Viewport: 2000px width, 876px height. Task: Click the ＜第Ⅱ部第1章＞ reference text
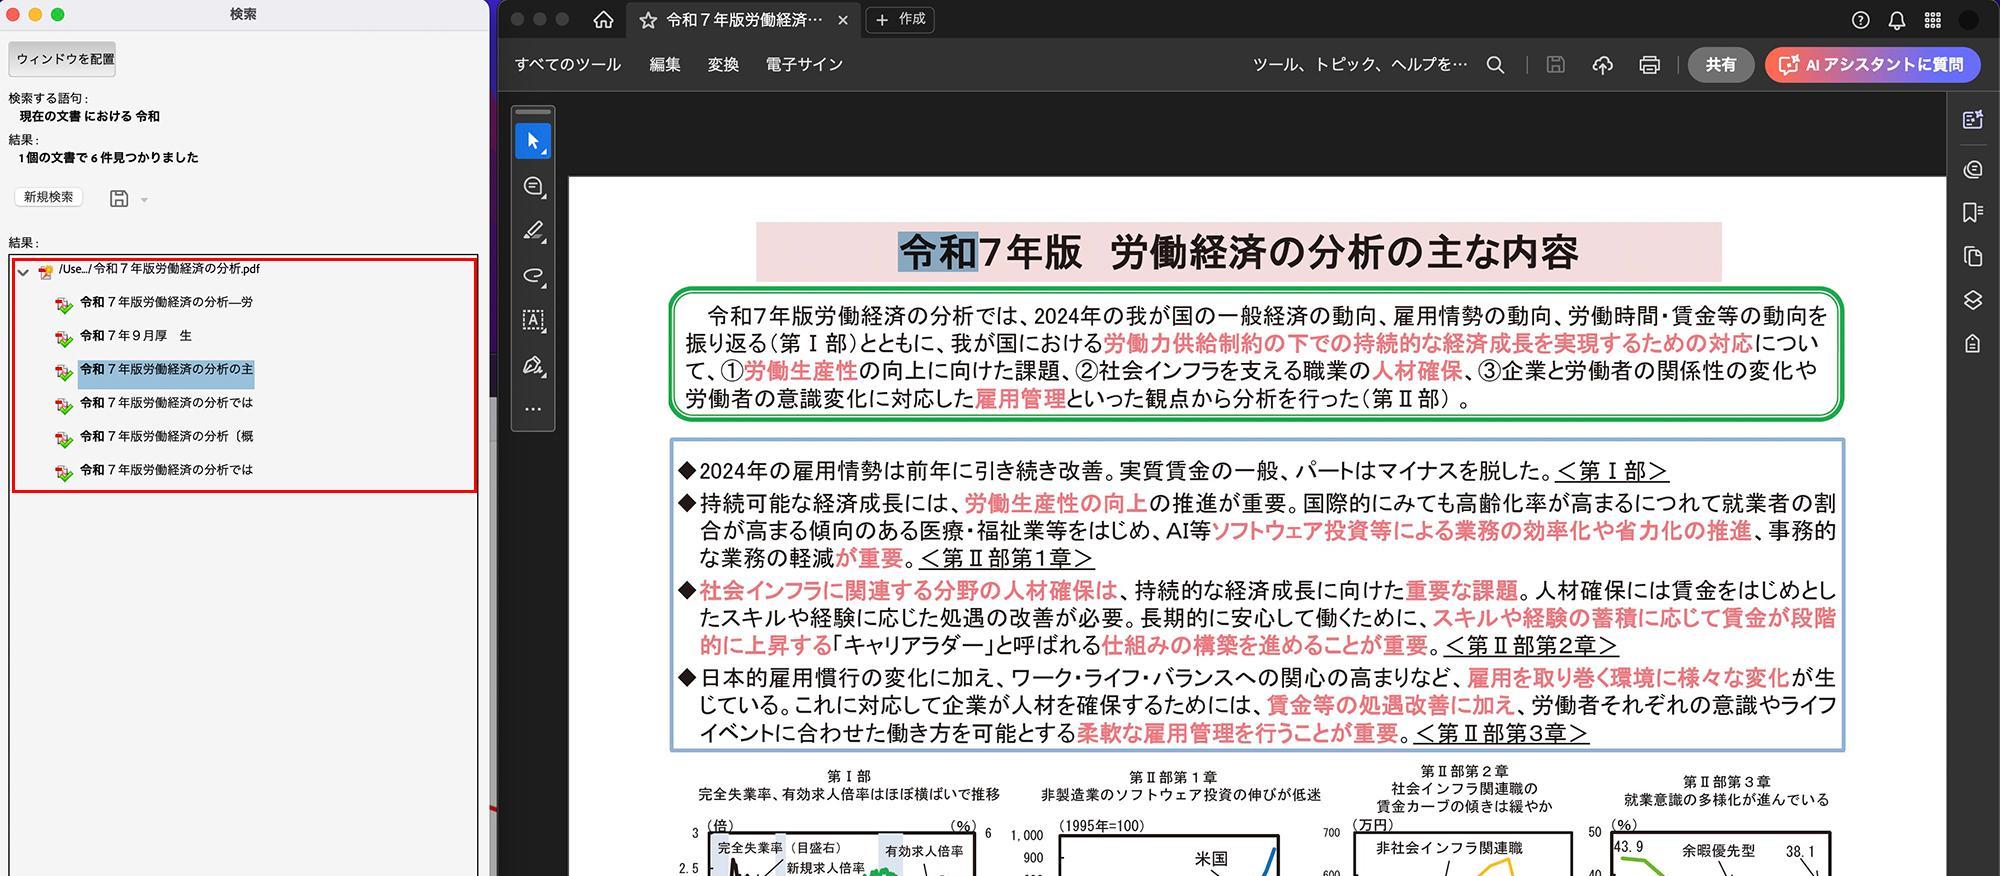pos(1007,558)
